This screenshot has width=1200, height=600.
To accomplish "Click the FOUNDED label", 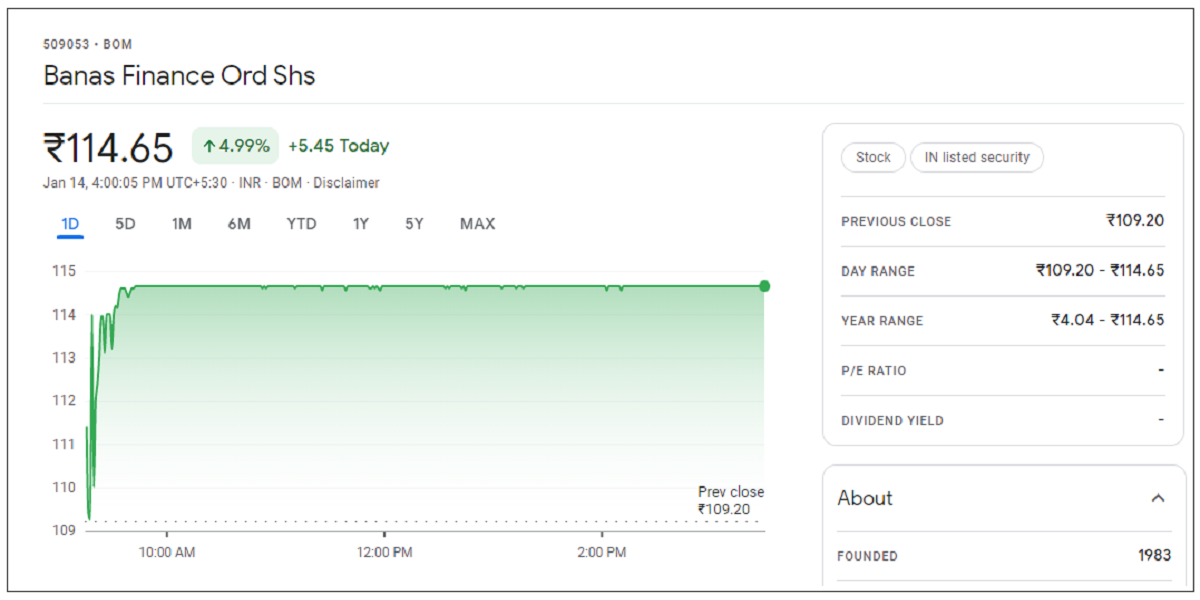I will (x=869, y=556).
